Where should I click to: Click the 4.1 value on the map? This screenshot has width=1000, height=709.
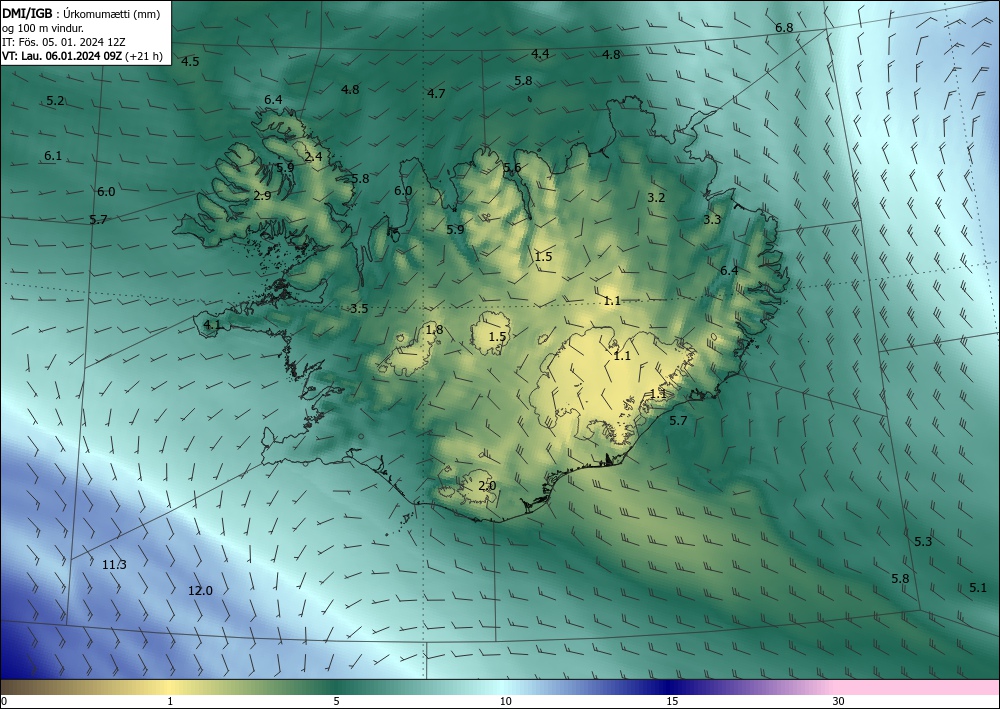pyautogui.click(x=212, y=325)
